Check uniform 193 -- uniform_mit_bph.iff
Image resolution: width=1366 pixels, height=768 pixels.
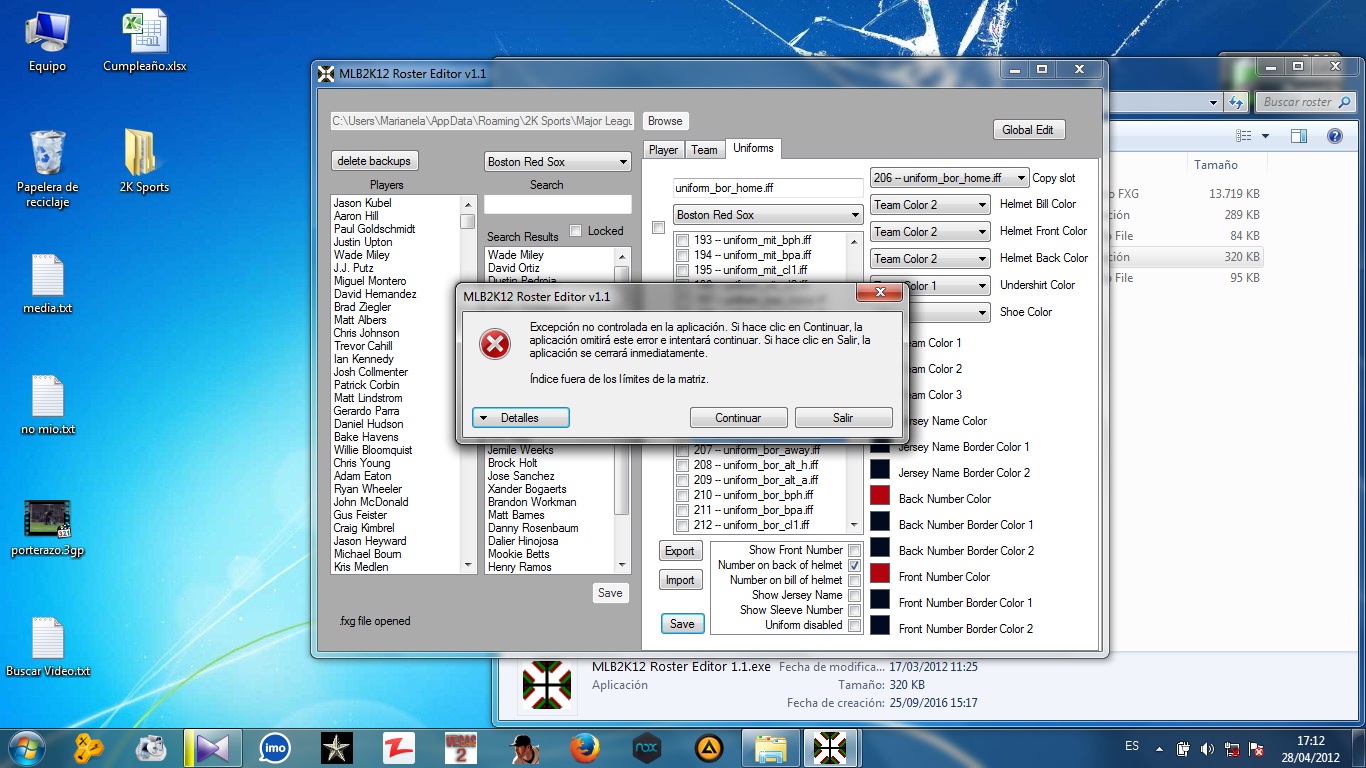pyautogui.click(x=681, y=241)
